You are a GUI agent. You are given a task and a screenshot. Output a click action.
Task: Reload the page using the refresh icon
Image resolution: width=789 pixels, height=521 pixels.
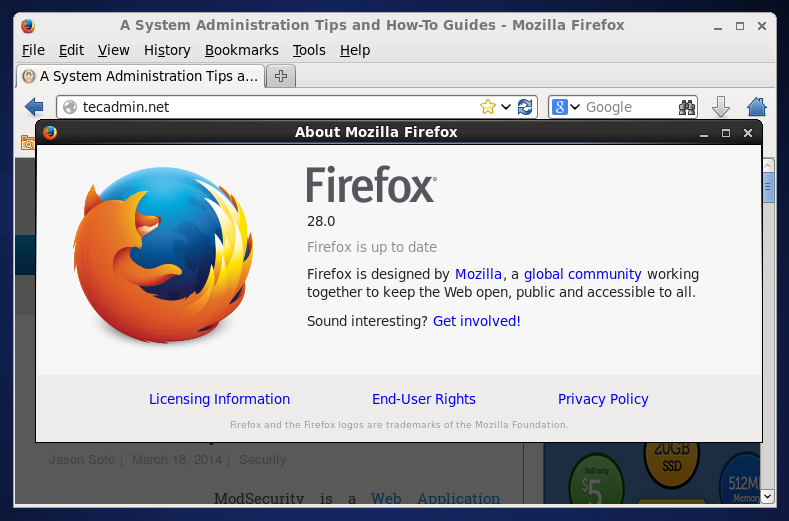[x=525, y=107]
